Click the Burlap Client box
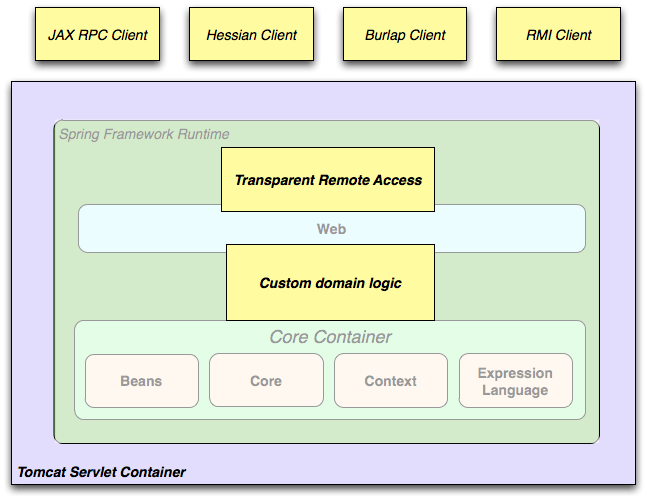The height and width of the screenshot is (500, 647). point(405,34)
